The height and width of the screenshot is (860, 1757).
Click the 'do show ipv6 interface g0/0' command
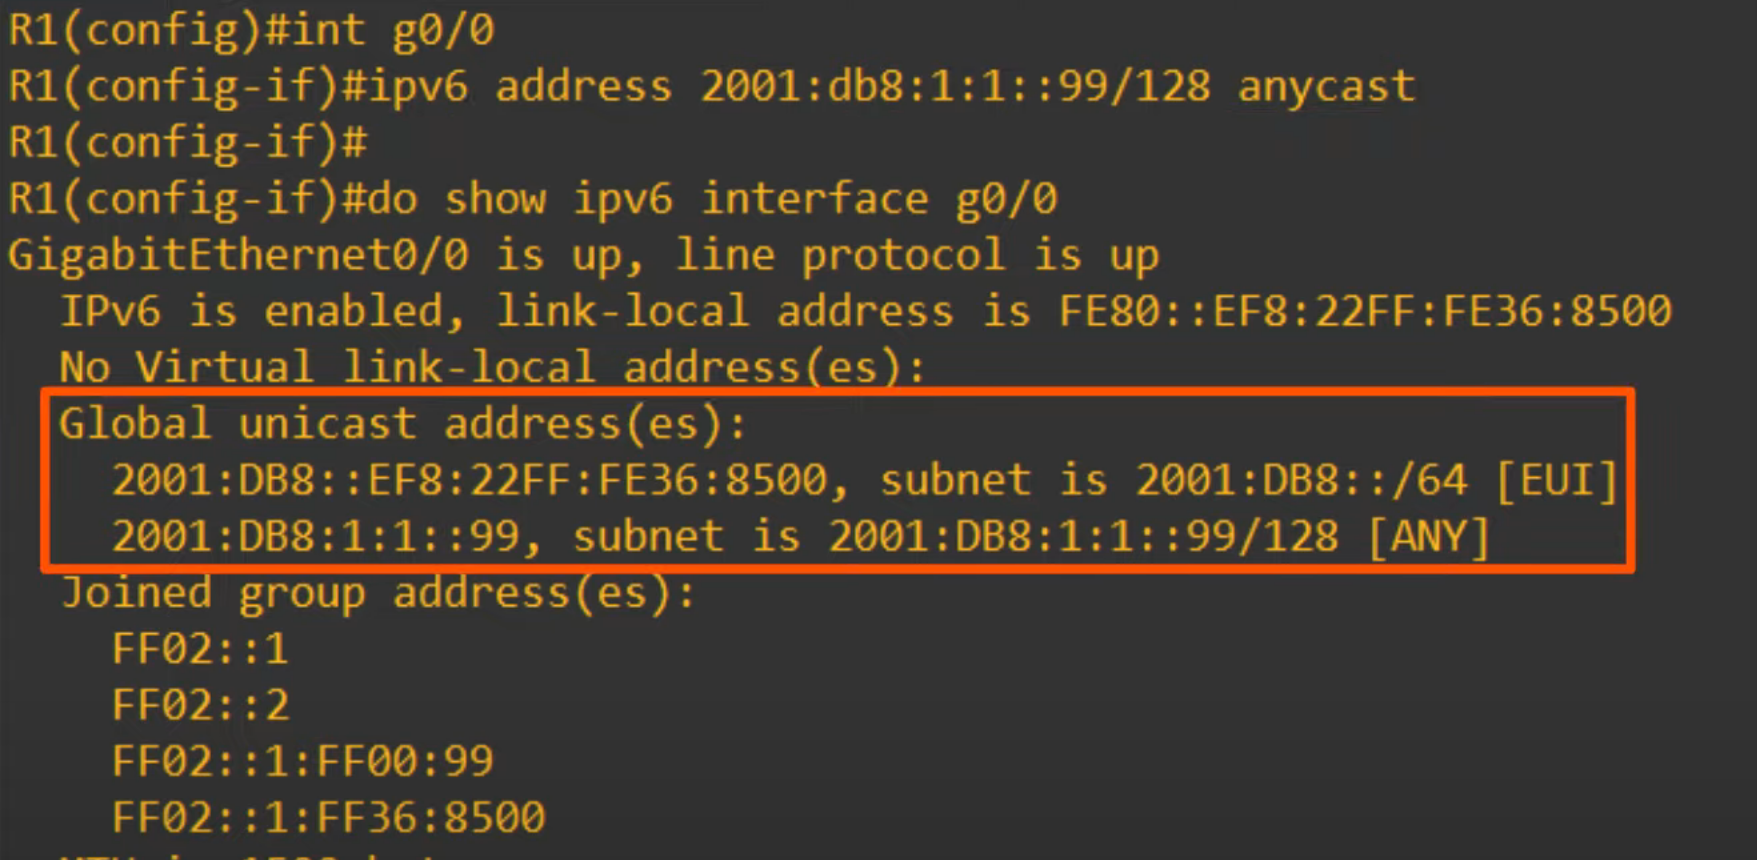(712, 199)
